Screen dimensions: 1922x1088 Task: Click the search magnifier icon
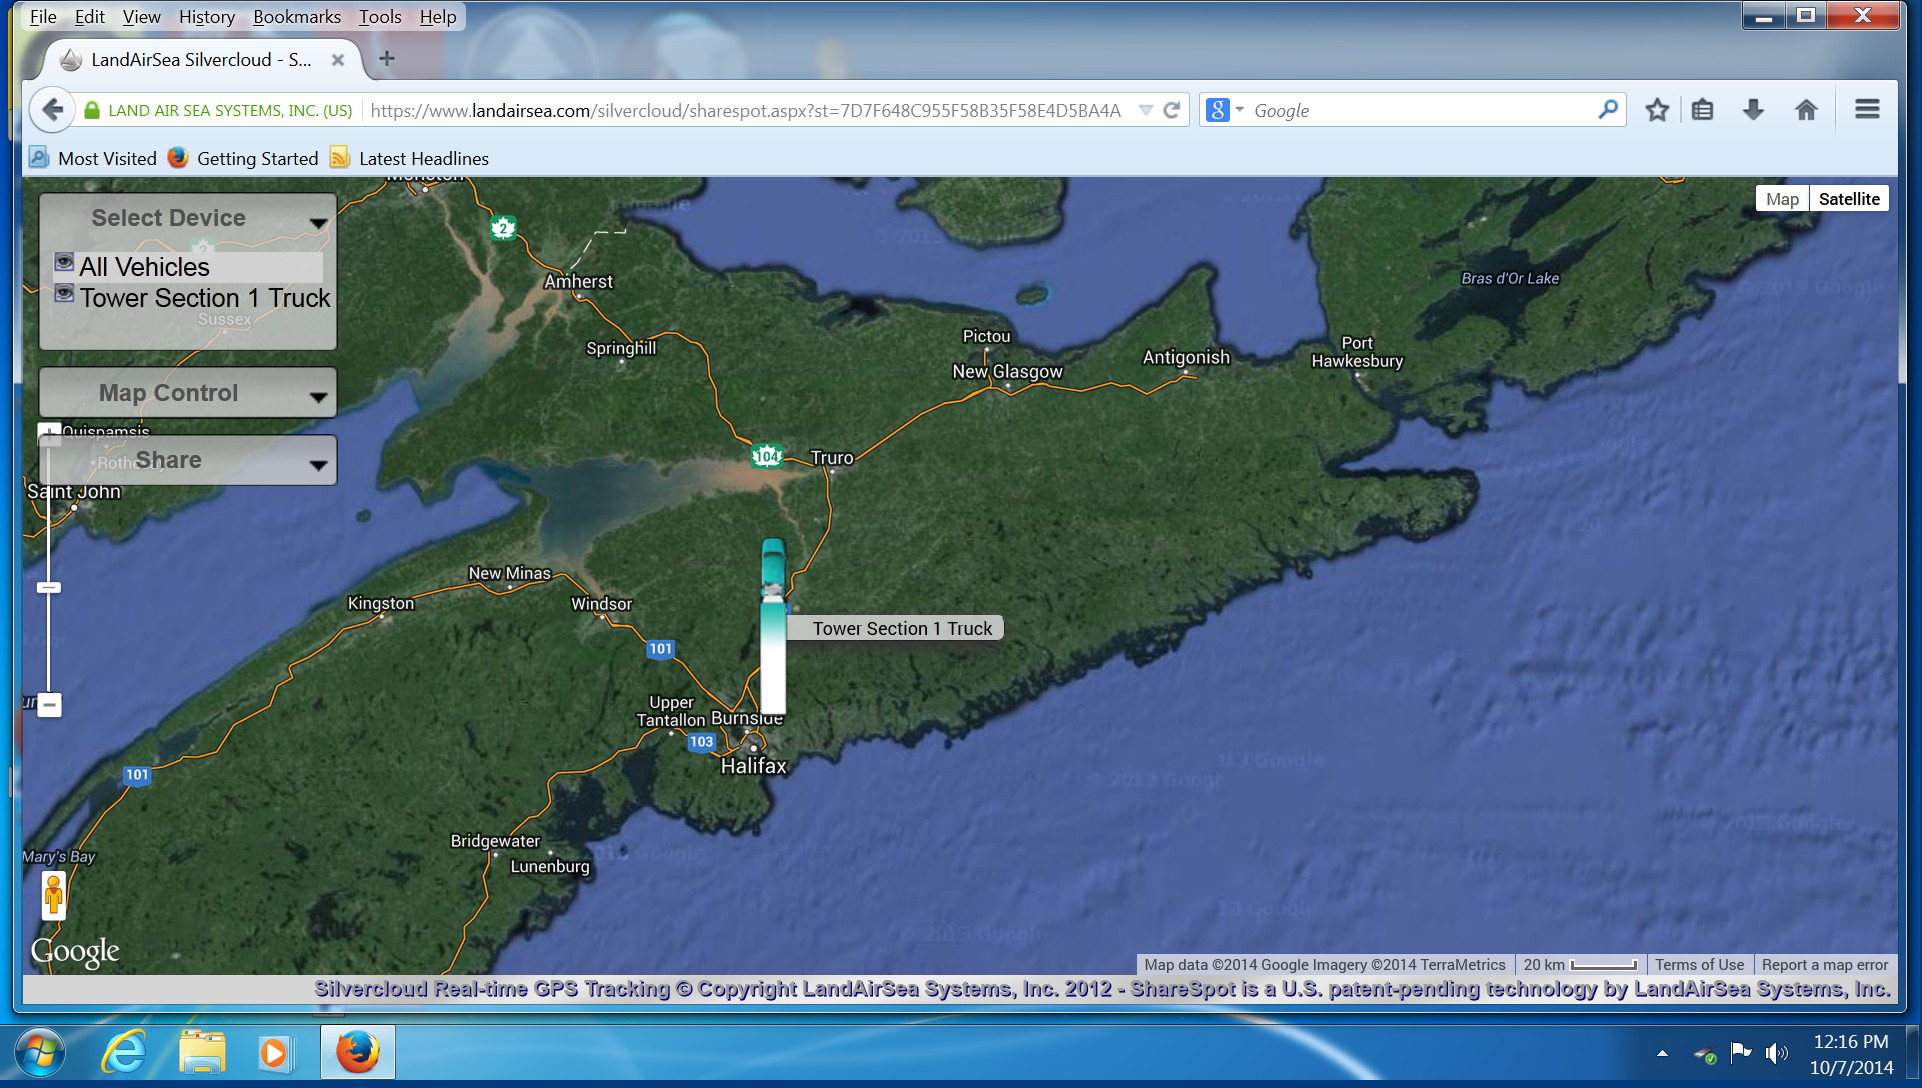point(1608,110)
